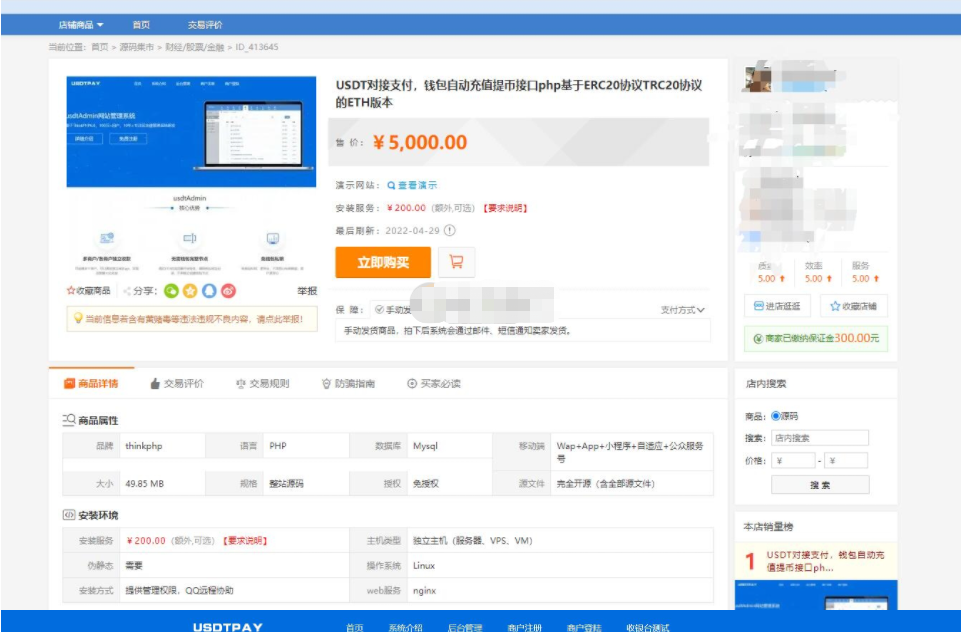Select the 源码 radio button

tap(775, 416)
